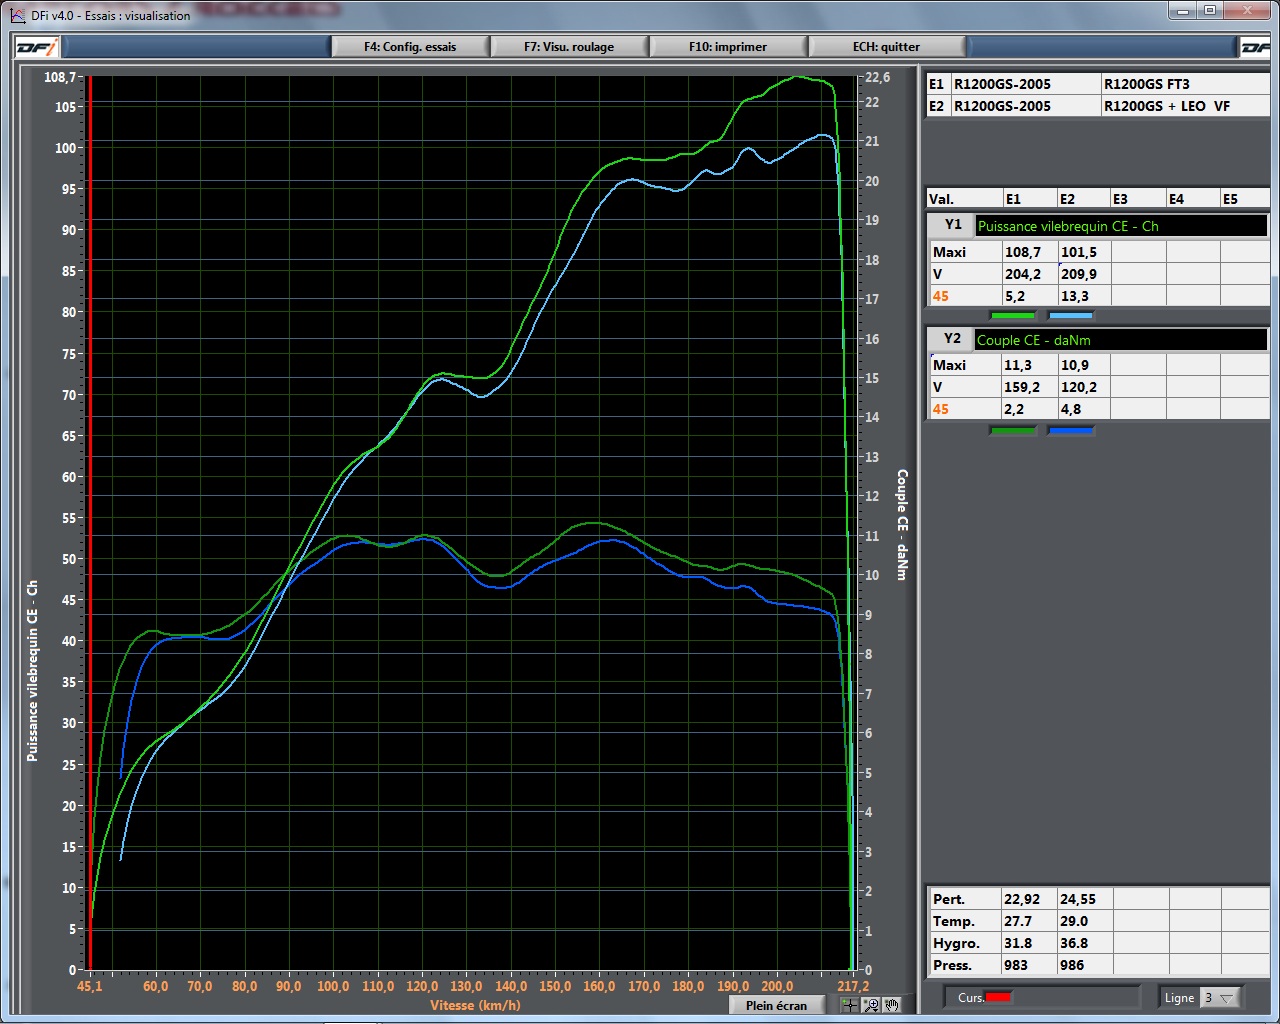Click the Y2 axis selector button
Viewport: 1280px width, 1024px height.
[x=952, y=339]
